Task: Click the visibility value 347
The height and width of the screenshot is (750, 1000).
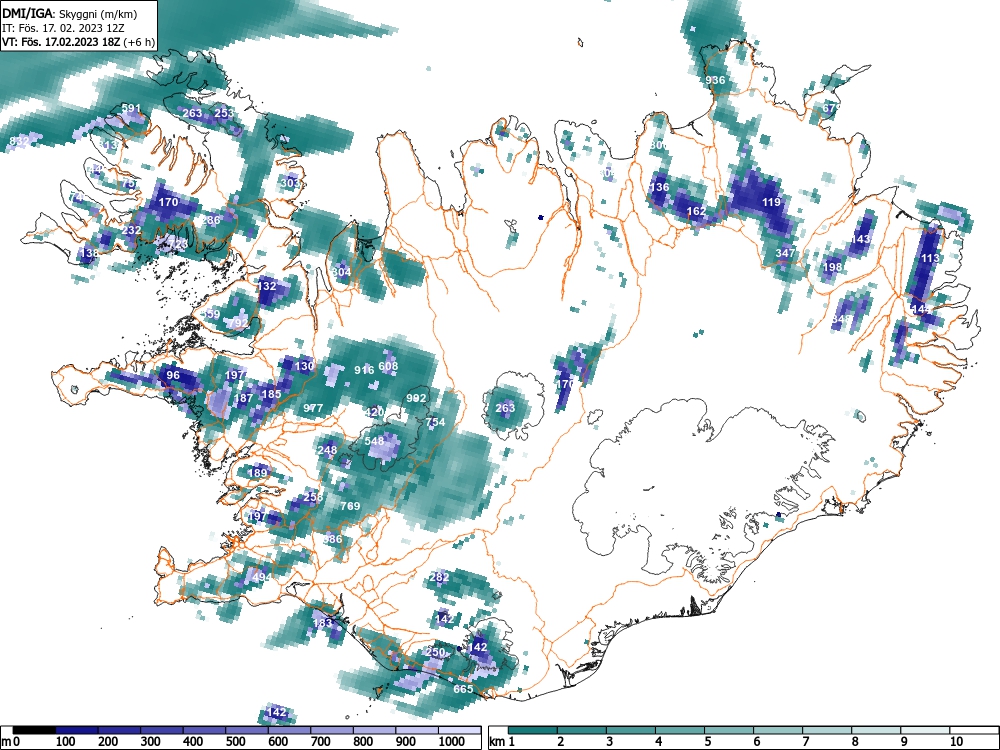Action: click(785, 253)
